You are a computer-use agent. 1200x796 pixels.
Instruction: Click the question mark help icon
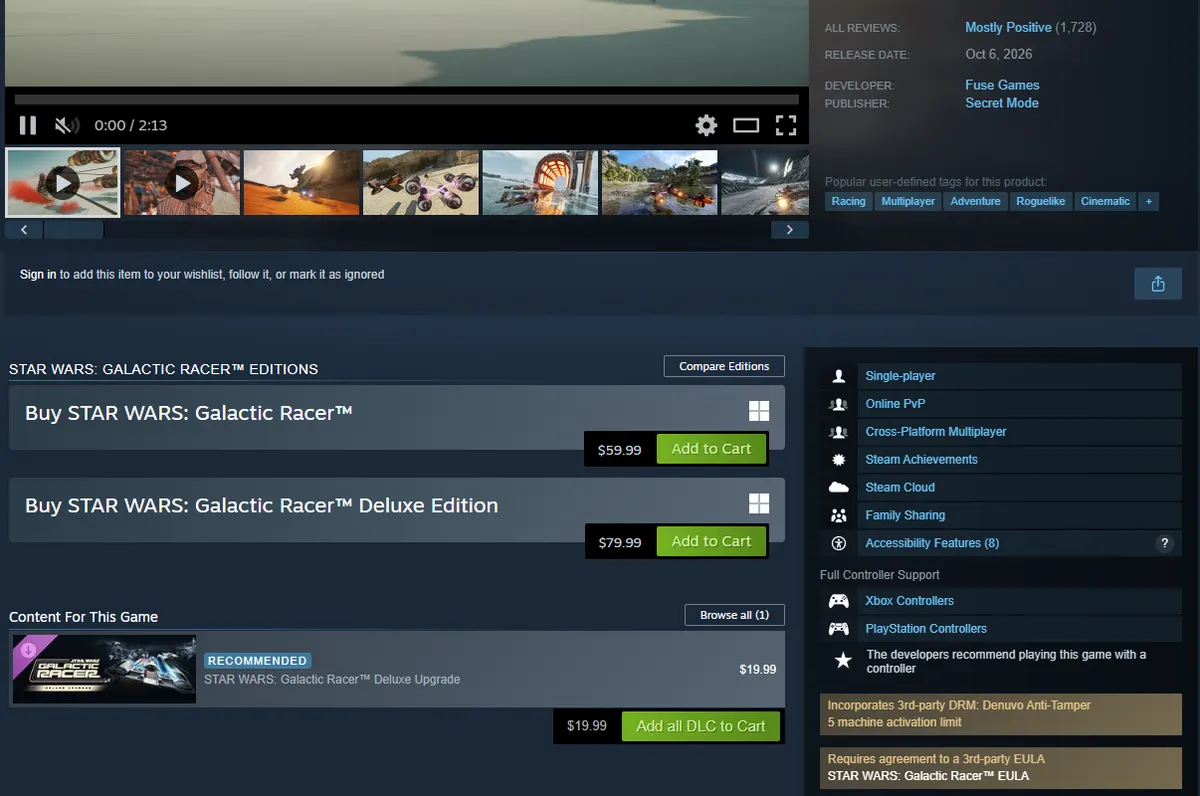point(1164,544)
